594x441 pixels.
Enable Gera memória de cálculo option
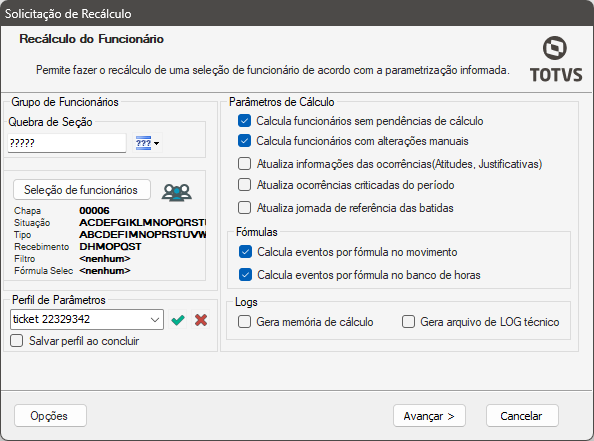coord(244,322)
